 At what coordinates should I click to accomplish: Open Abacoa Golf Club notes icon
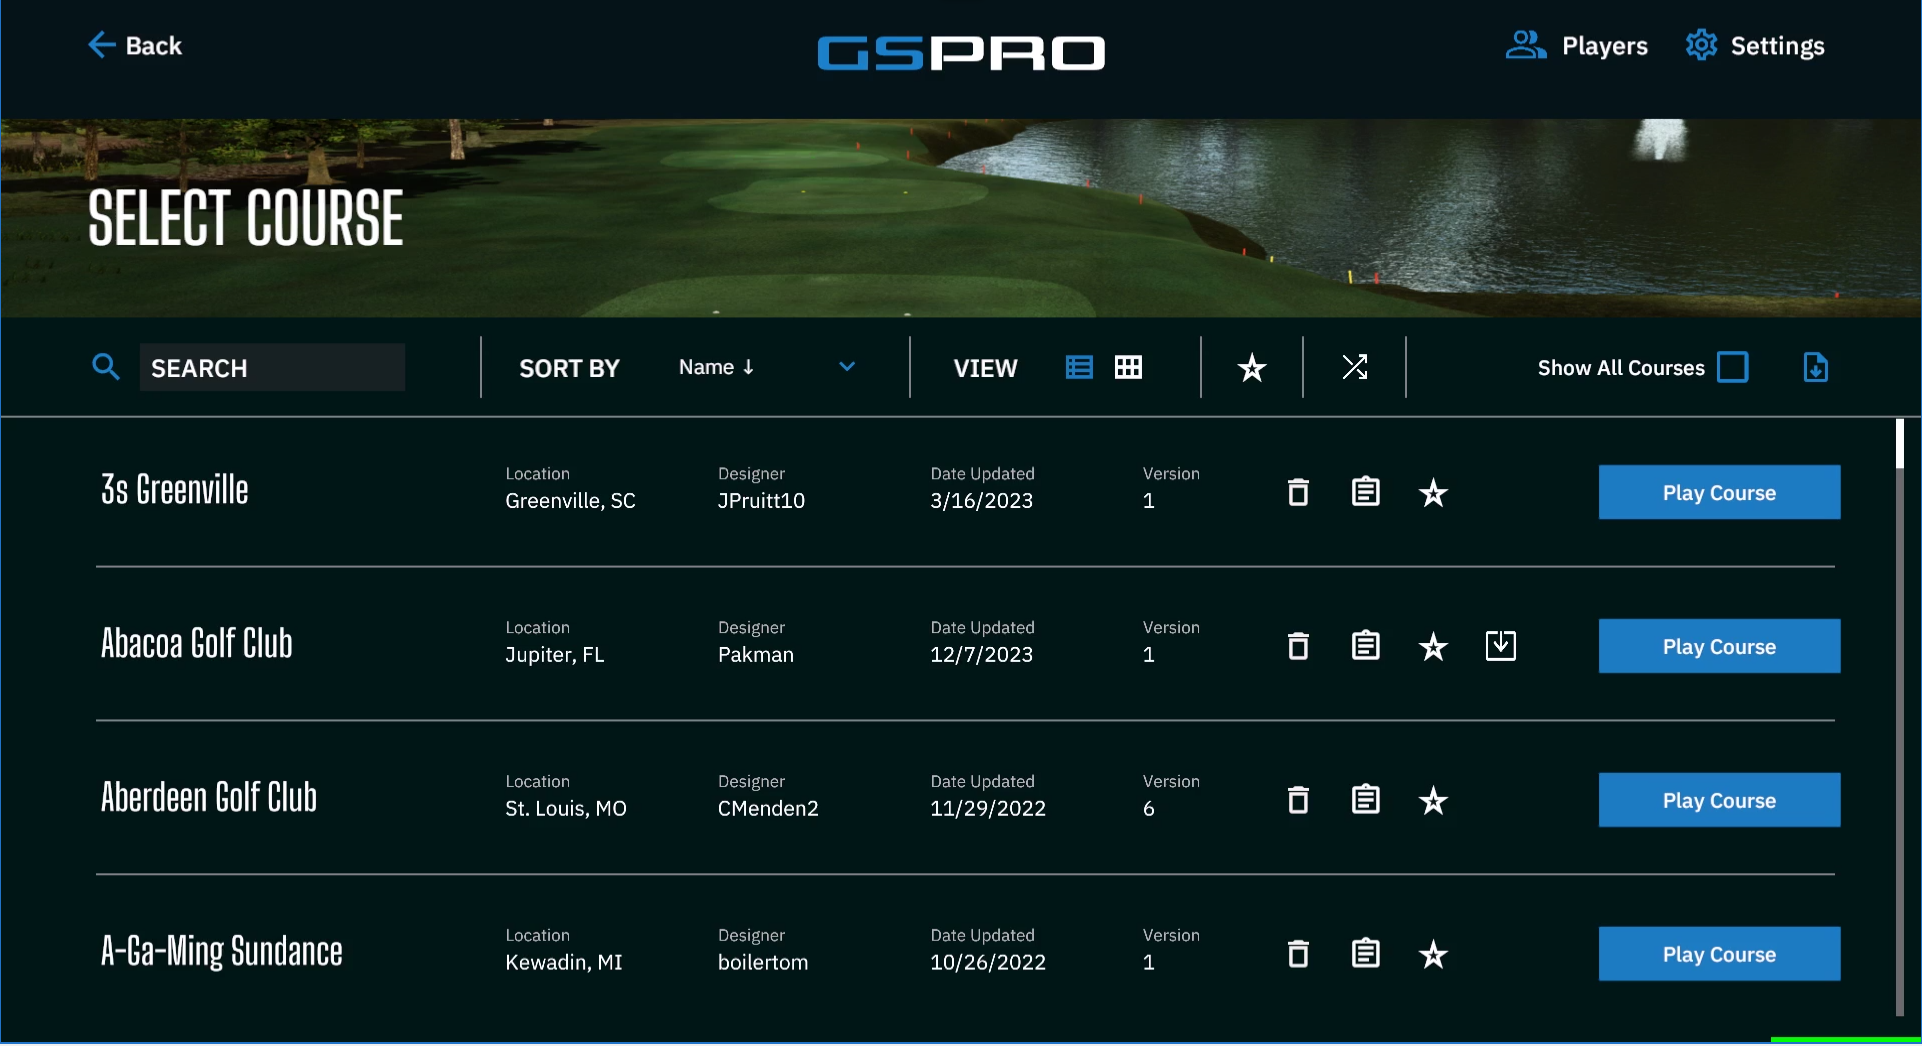click(1366, 646)
